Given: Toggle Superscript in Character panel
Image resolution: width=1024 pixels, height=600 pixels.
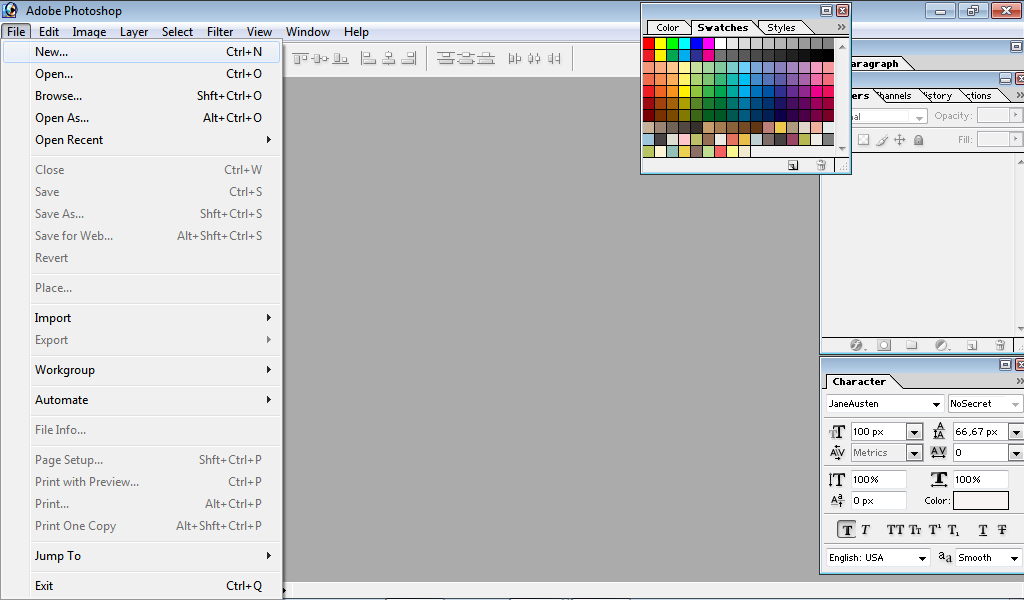Looking at the screenshot, I should 935,529.
